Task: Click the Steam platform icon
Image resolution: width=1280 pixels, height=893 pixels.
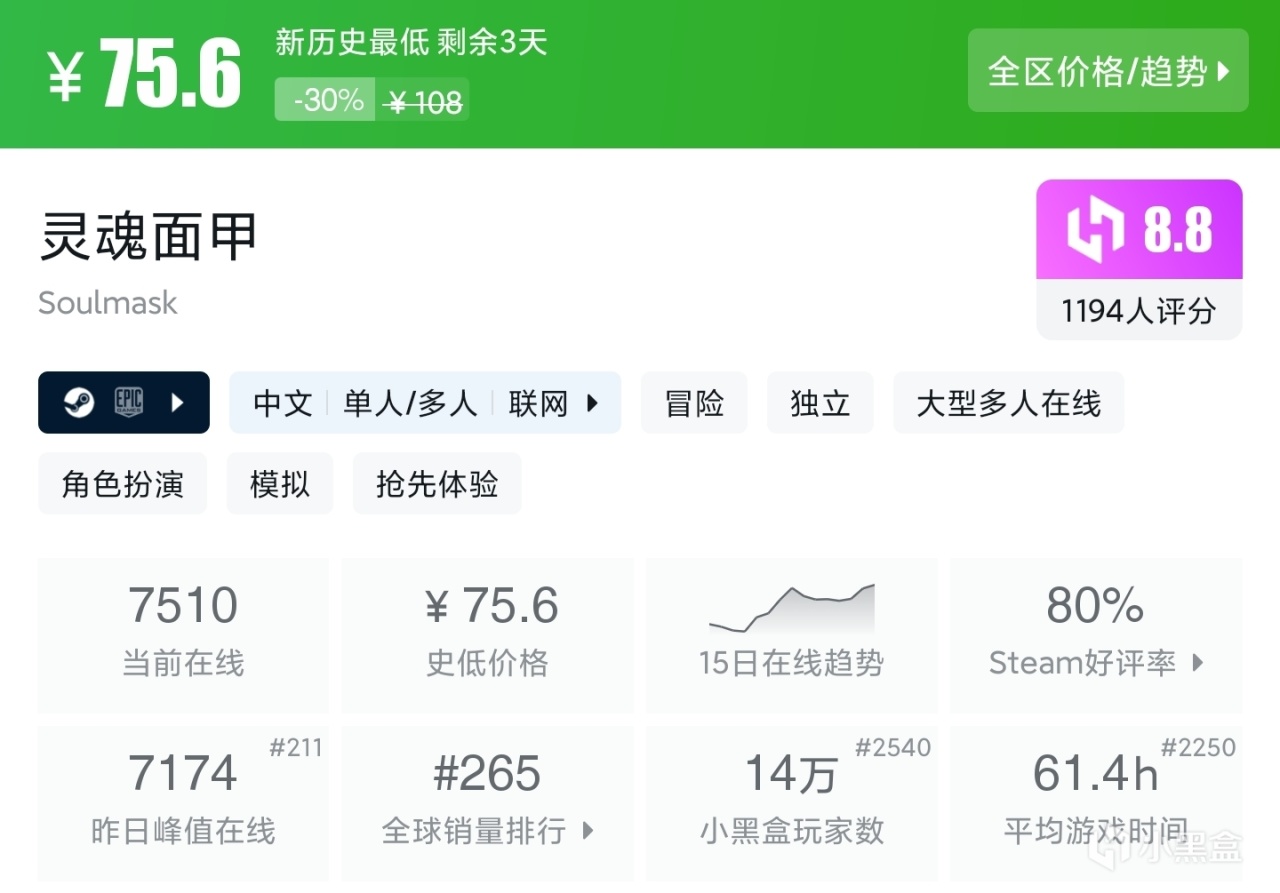Action: pos(79,403)
